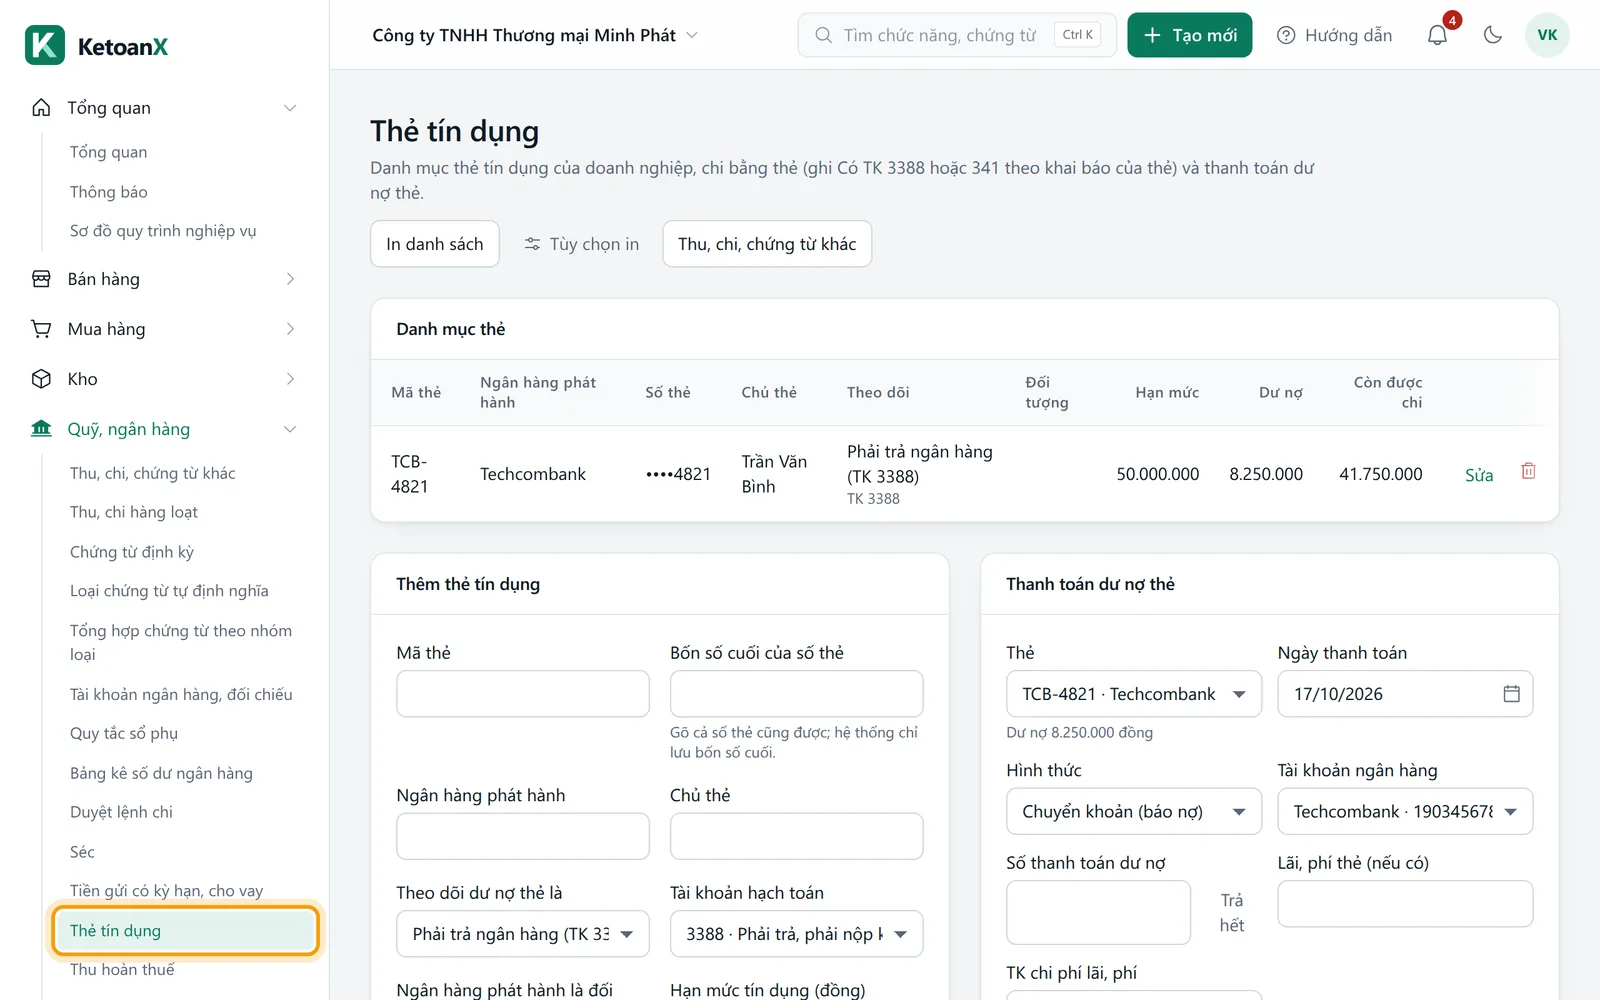
Task: Expand the Kho menu chevron
Action: [x=290, y=379]
